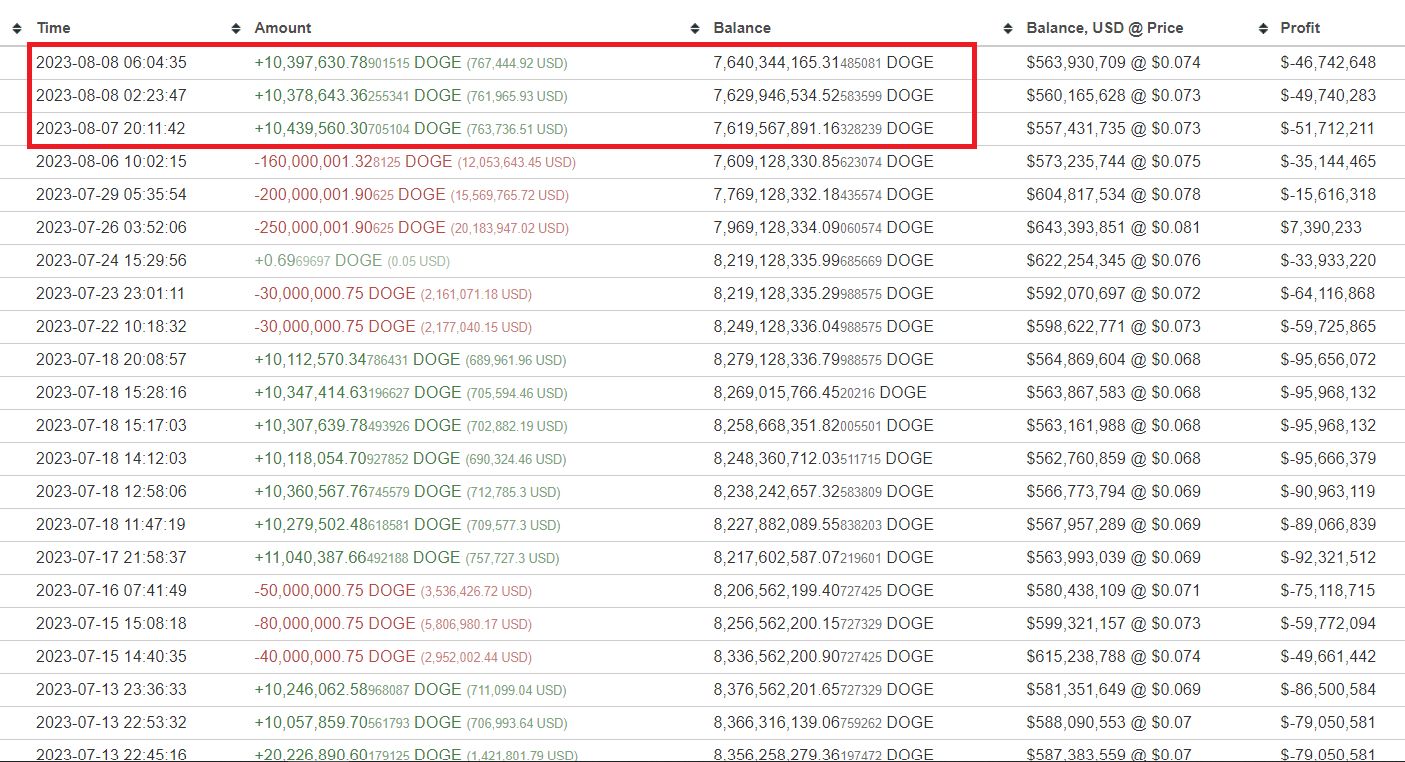Click USD balance $588,090,553 @ $0.07
The width and height of the screenshot is (1405, 762).
coord(1109,722)
